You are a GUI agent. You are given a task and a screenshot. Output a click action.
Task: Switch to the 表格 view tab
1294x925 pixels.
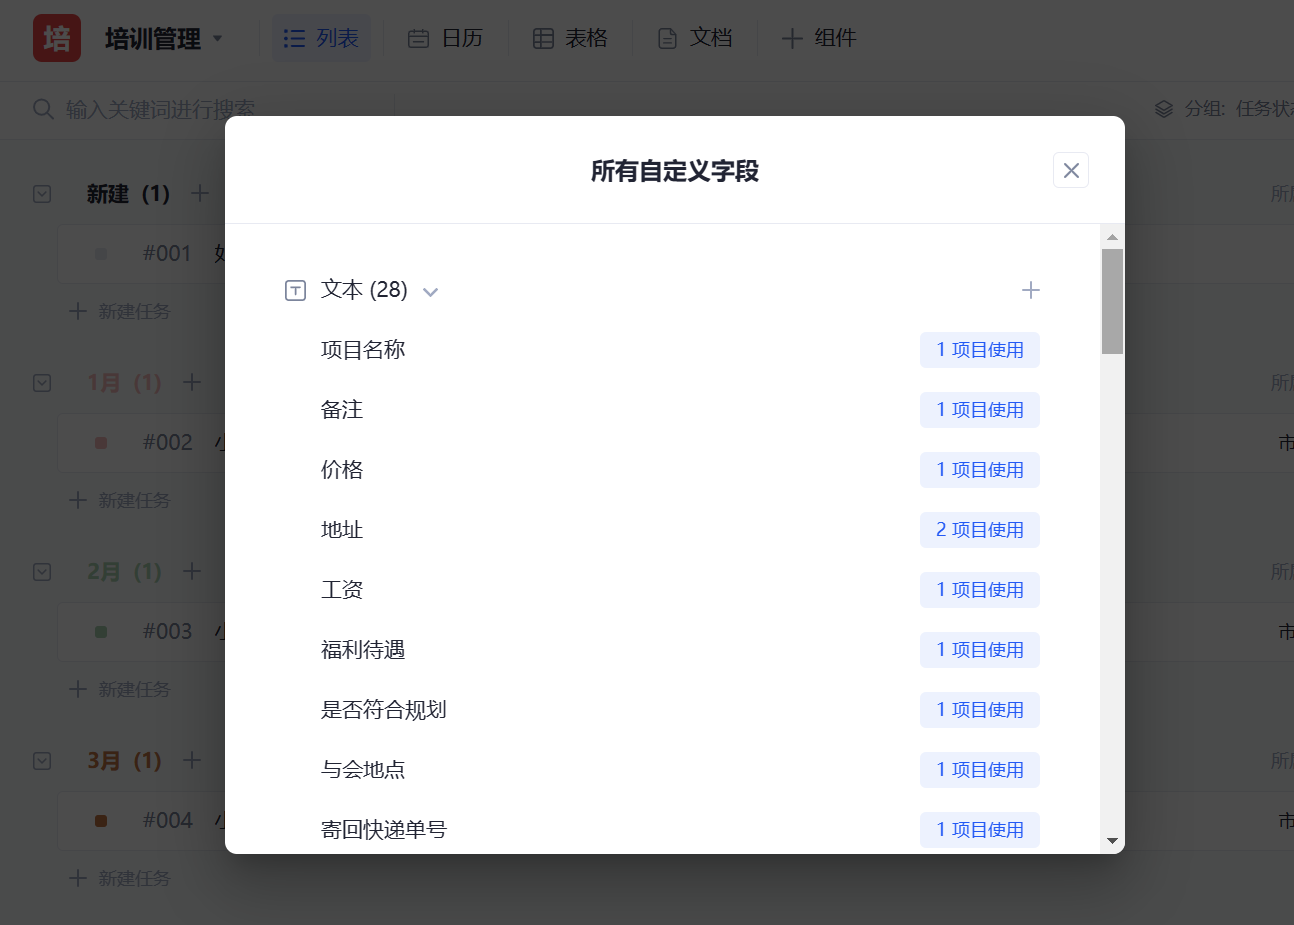pos(570,38)
